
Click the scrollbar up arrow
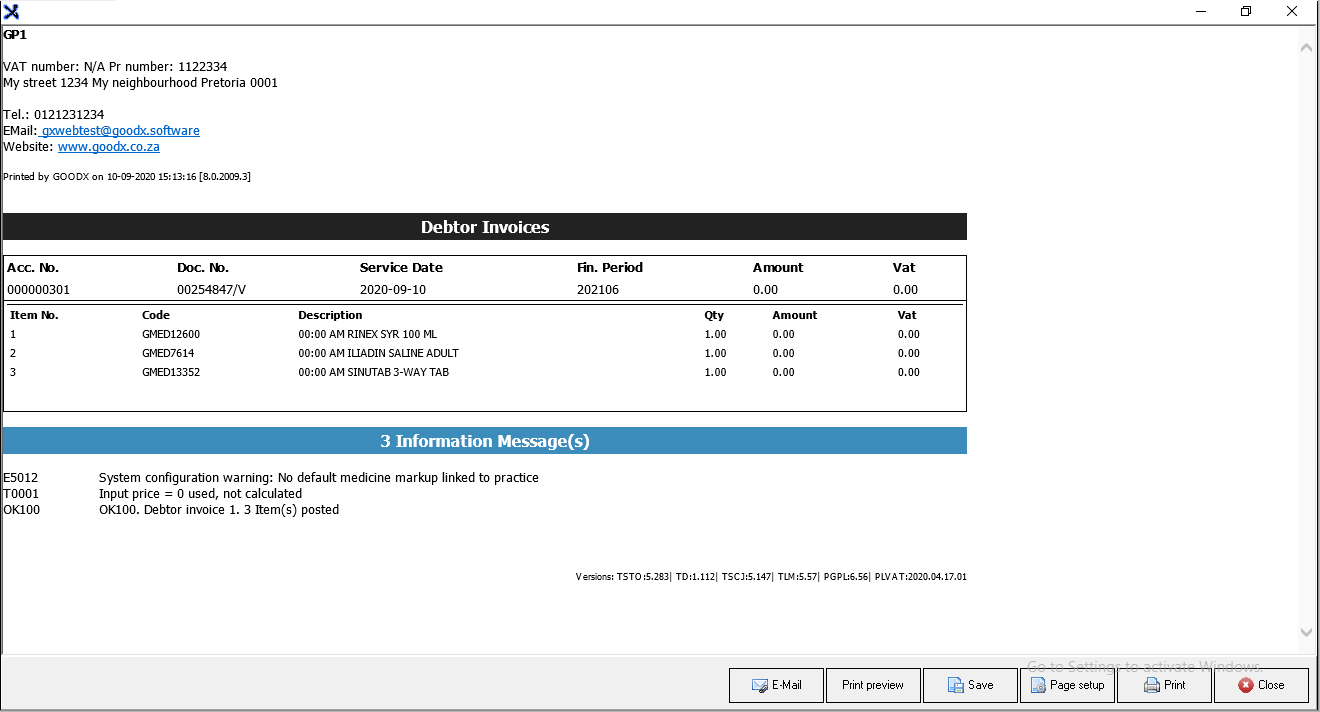(1306, 47)
